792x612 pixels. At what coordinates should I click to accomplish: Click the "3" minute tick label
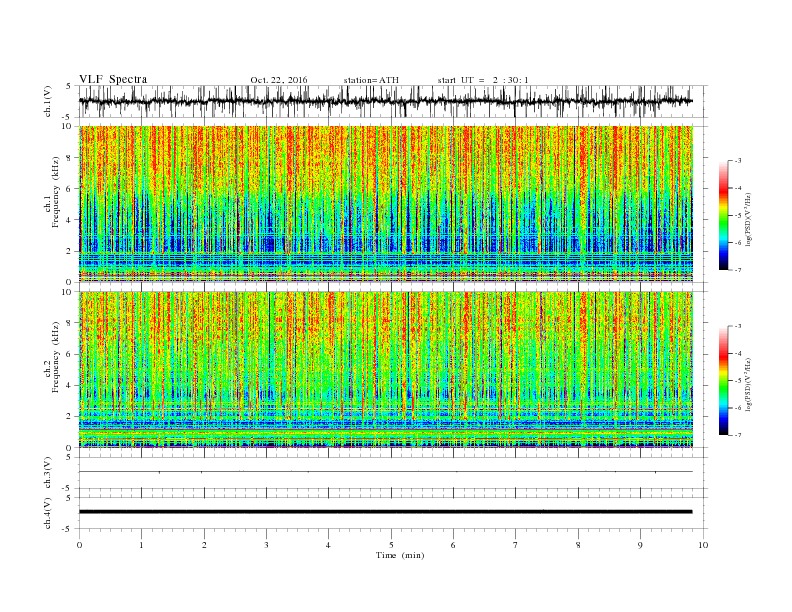(266, 545)
